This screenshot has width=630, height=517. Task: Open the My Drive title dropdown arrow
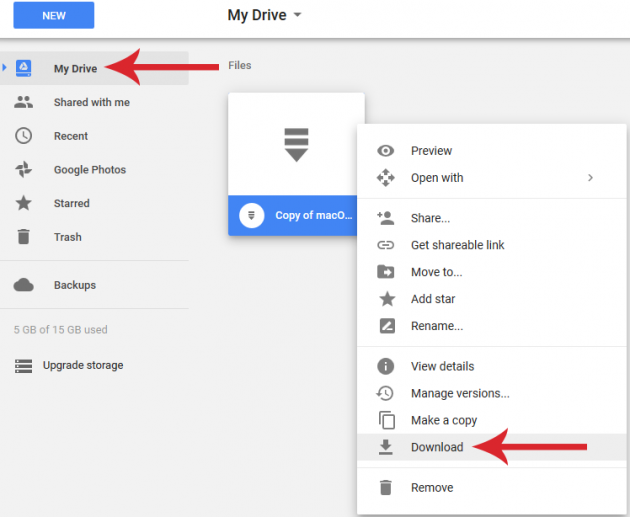click(297, 16)
